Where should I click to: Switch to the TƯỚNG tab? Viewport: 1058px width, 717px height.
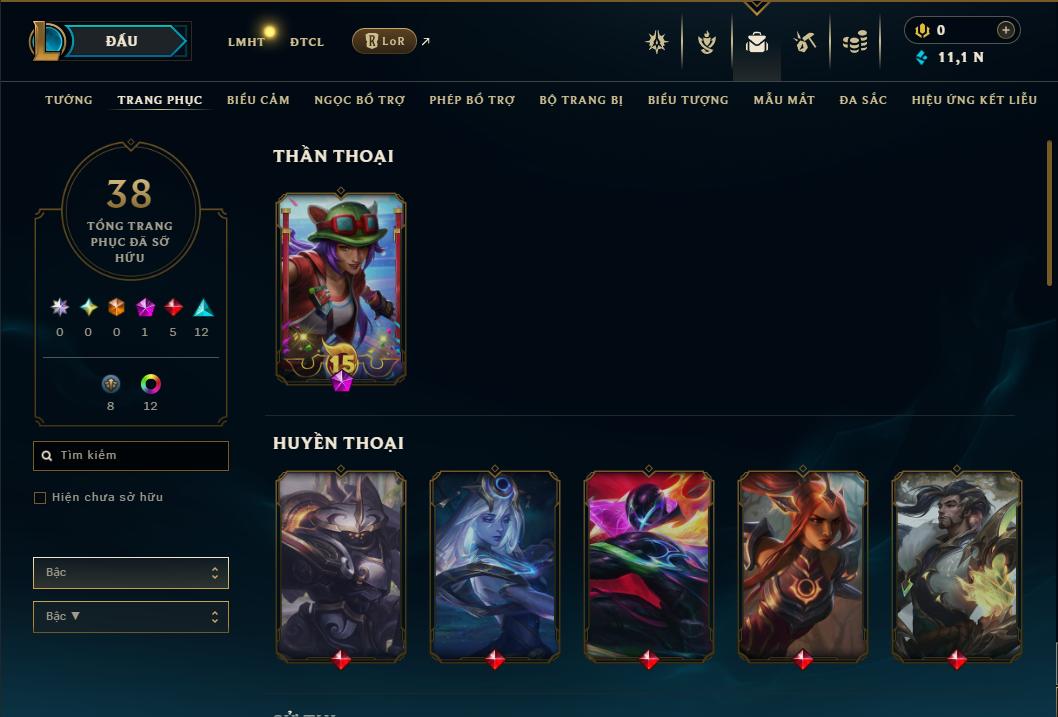coord(69,100)
